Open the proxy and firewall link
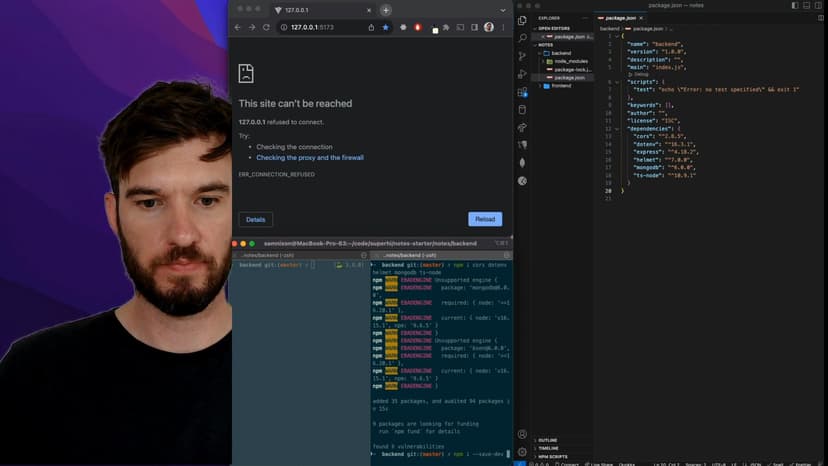The image size is (828, 466). (x=309, y=157)
